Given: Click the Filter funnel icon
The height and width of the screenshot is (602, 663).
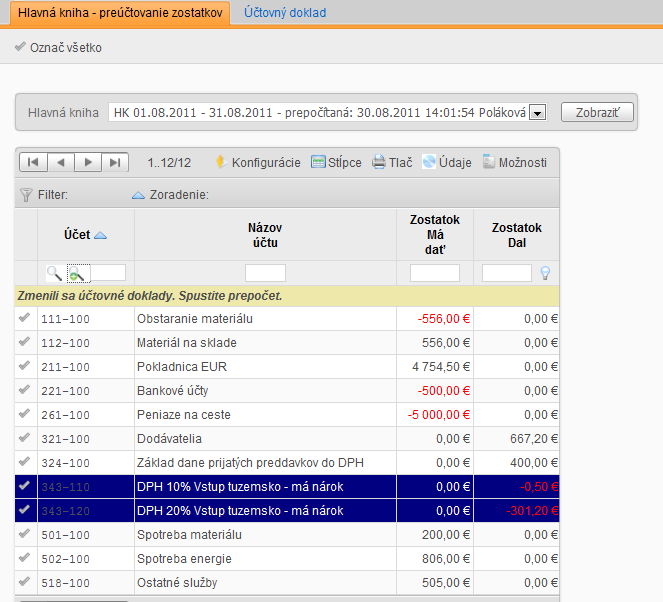Looking at the screenshot, I should (26, 195).
